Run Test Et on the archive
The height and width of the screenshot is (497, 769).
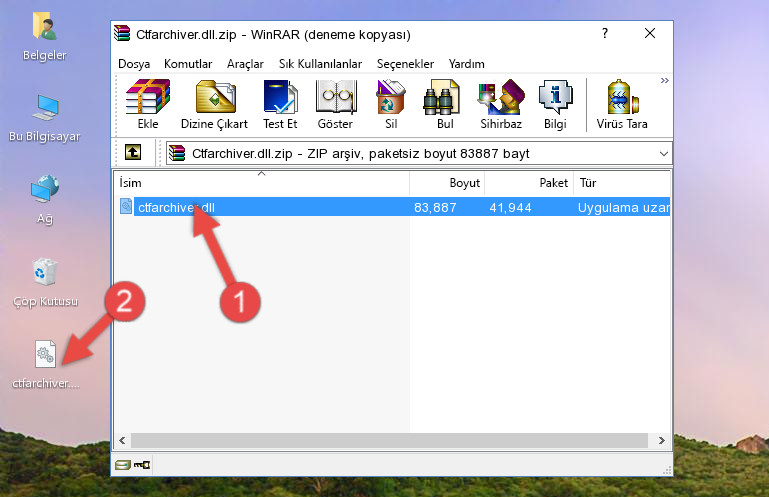[x=280, y=105]
